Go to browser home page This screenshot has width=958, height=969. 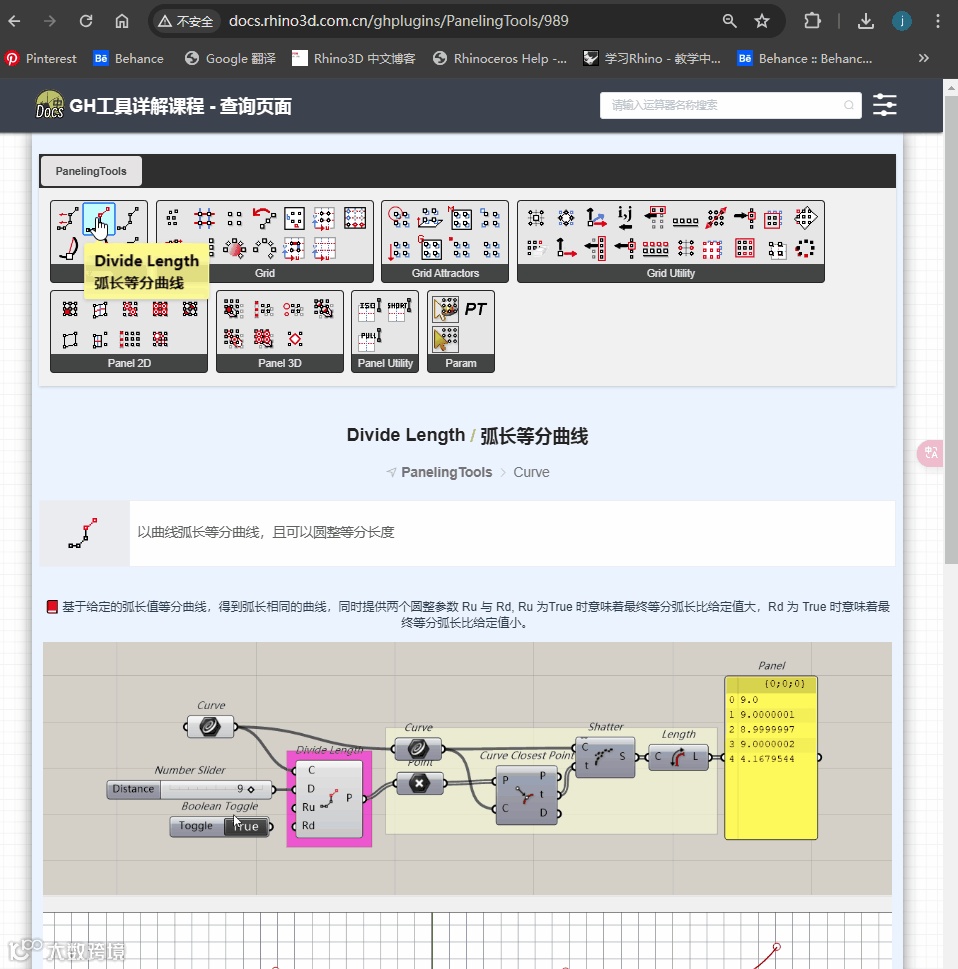point(122,21)
